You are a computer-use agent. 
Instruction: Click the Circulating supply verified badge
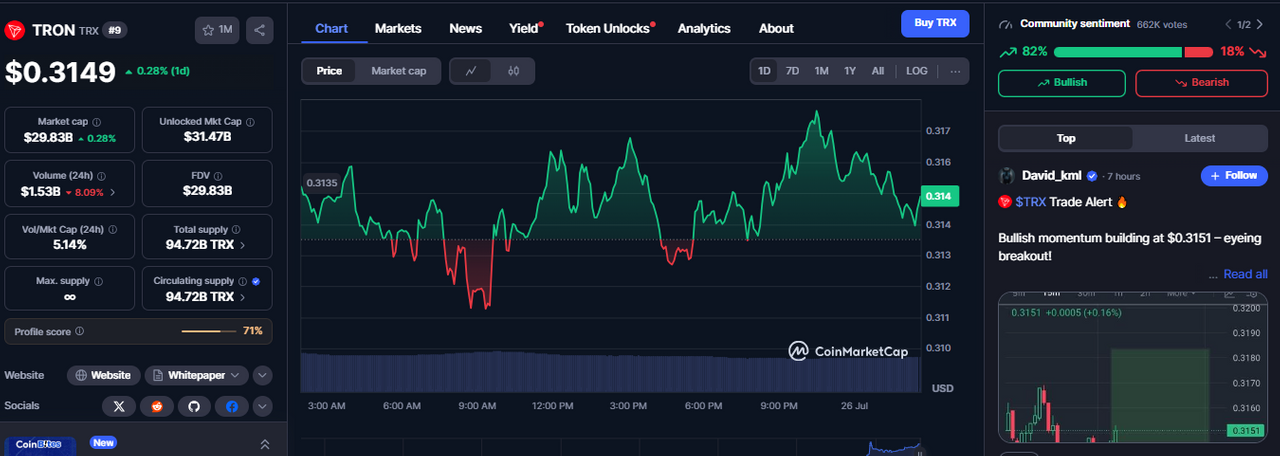click(x=256, y=281)
